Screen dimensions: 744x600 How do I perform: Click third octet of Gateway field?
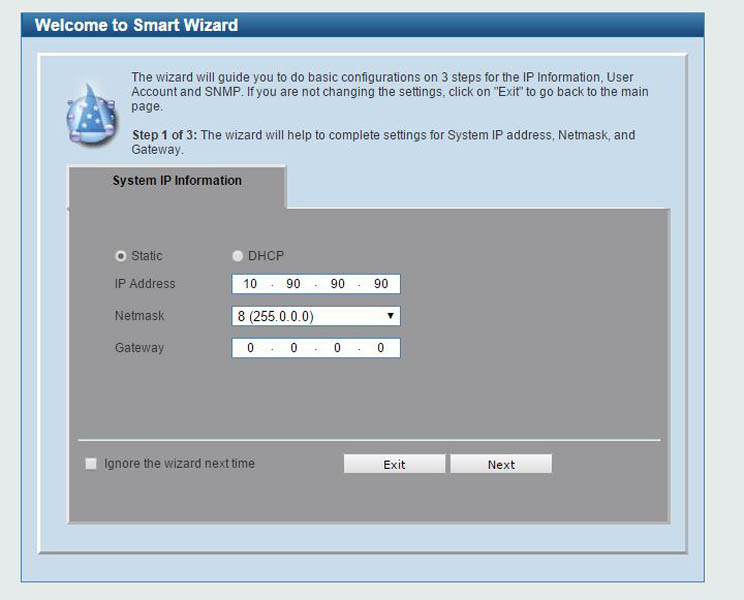(x=337, y=348)
